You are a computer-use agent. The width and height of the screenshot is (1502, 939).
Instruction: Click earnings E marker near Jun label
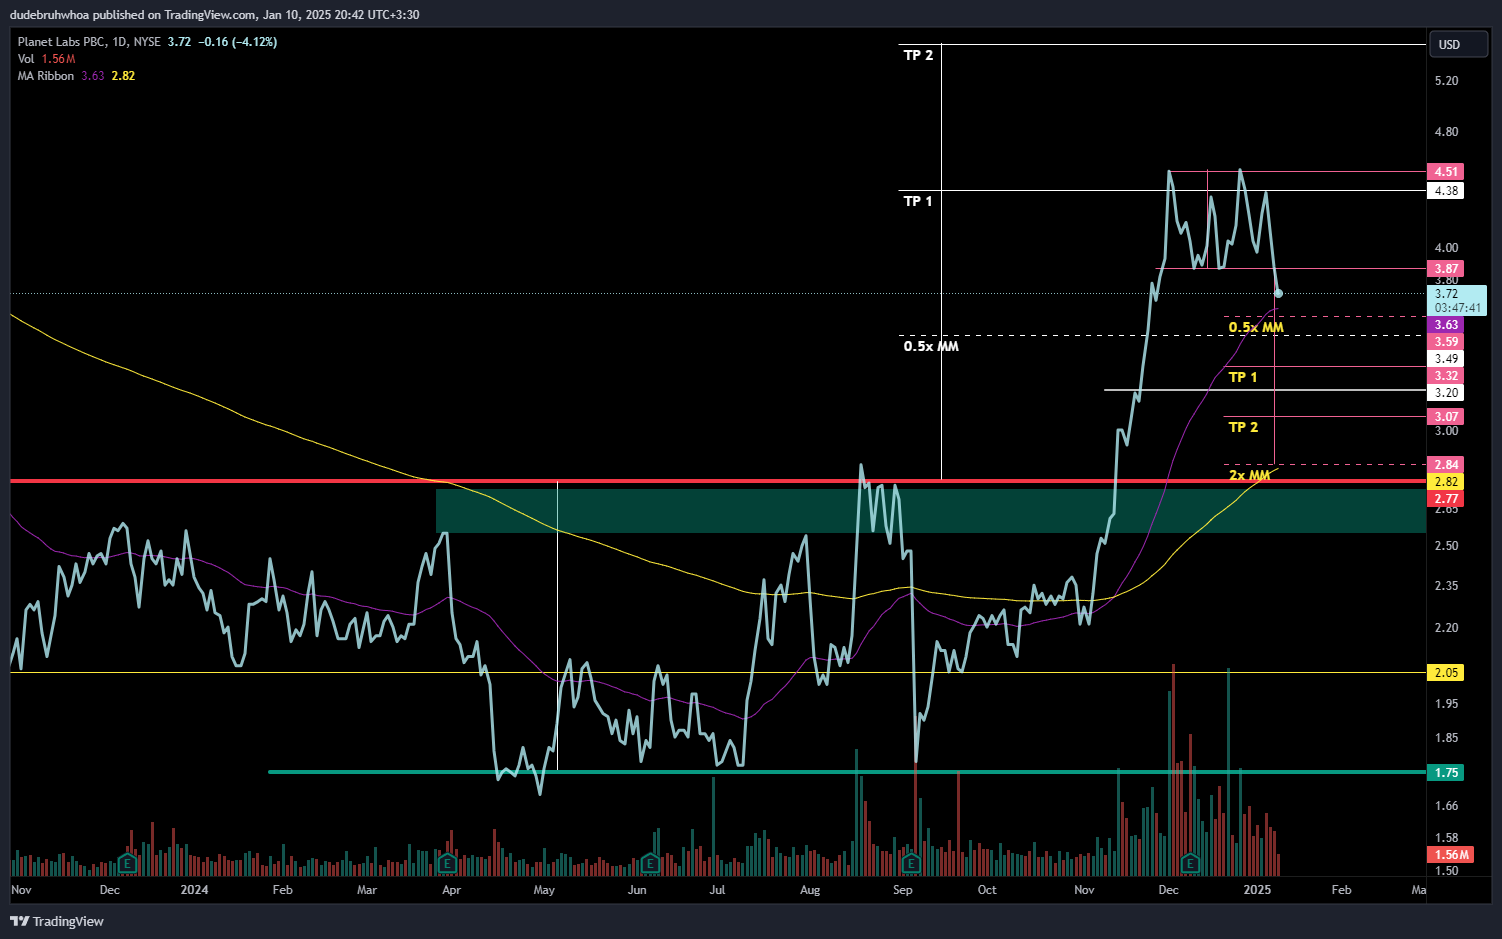tap(650, 863)
